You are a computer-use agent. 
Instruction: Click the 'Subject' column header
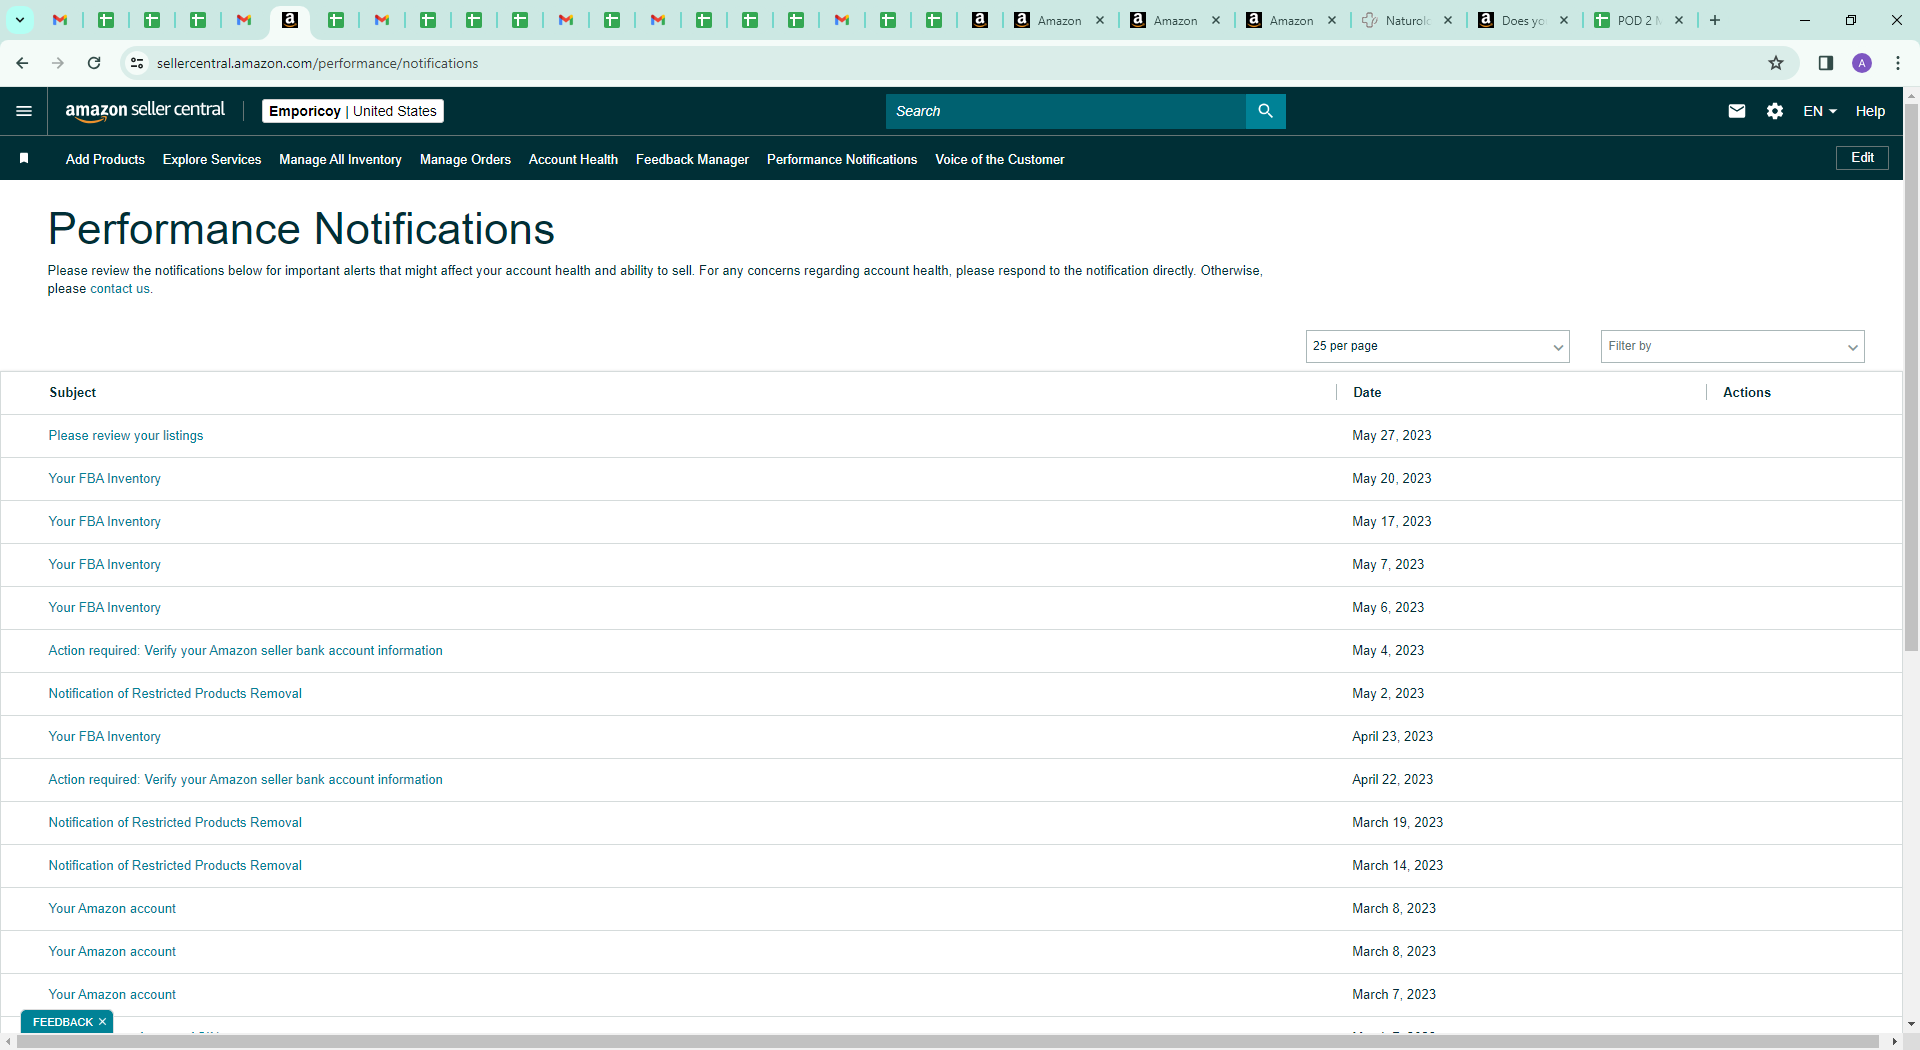(x=73, y=393)
